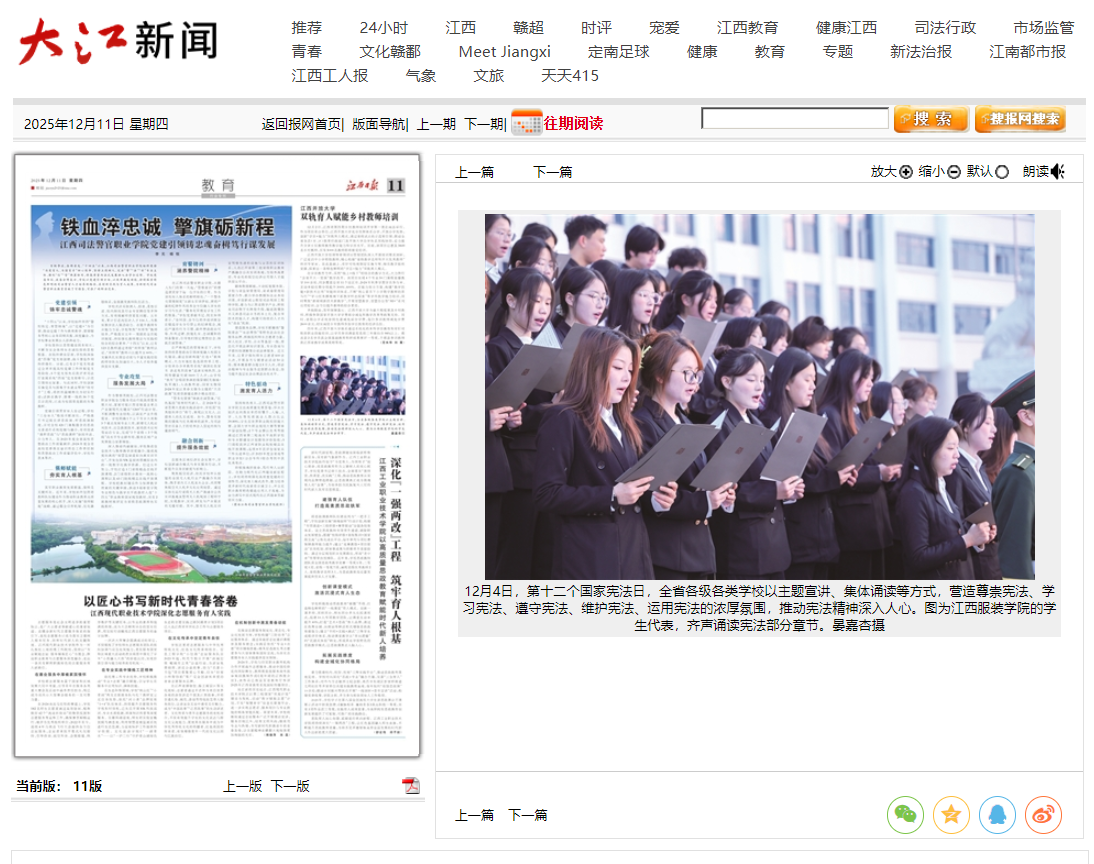This screenshot has height=864, width=1094.
Task: Click the star favorites share icon
Action: pyautogui.click(x=951, y=815)
